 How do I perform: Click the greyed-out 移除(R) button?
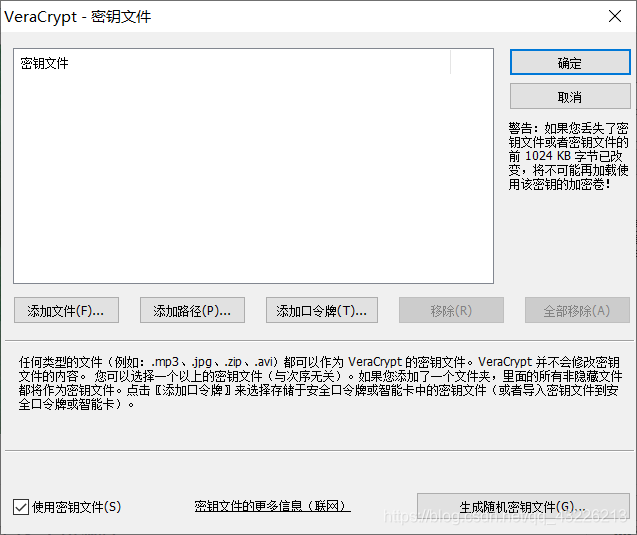pos(451,310)
